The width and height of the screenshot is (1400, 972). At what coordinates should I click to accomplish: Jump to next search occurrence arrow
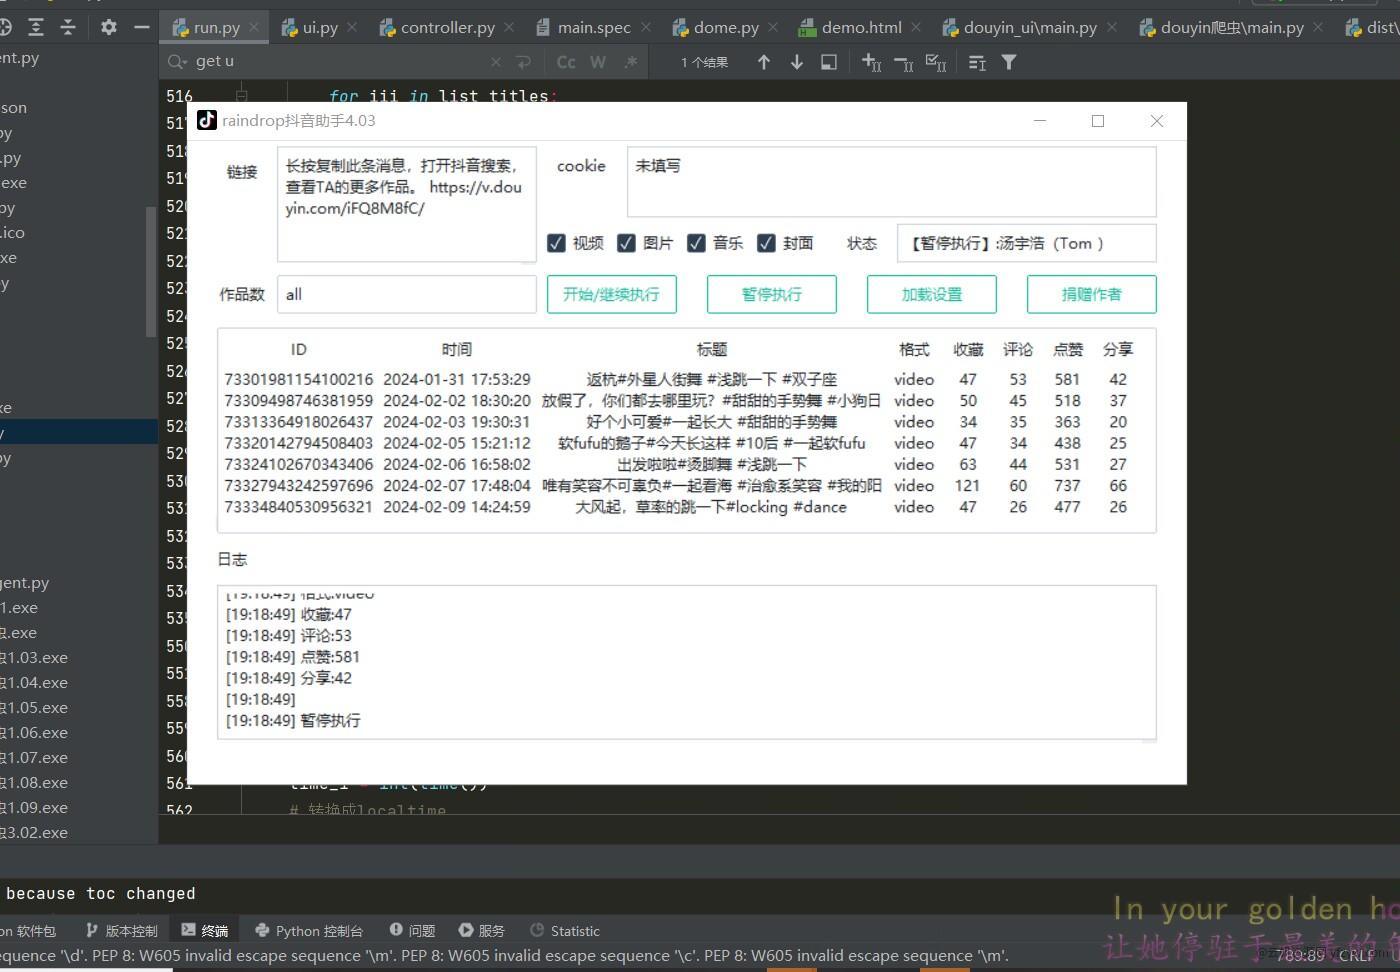[797, 62]
